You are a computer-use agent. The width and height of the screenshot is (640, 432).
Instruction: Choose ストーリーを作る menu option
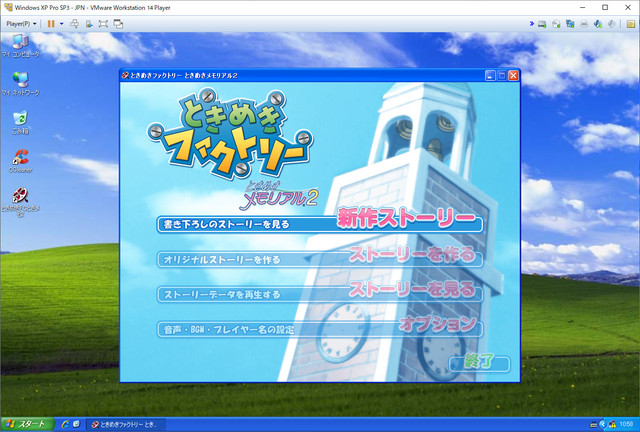click(x=320, y=257)
